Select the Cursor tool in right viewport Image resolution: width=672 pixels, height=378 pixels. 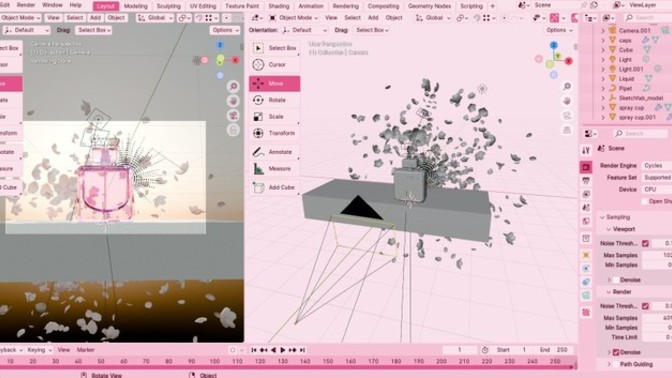[x=274, y=65]
